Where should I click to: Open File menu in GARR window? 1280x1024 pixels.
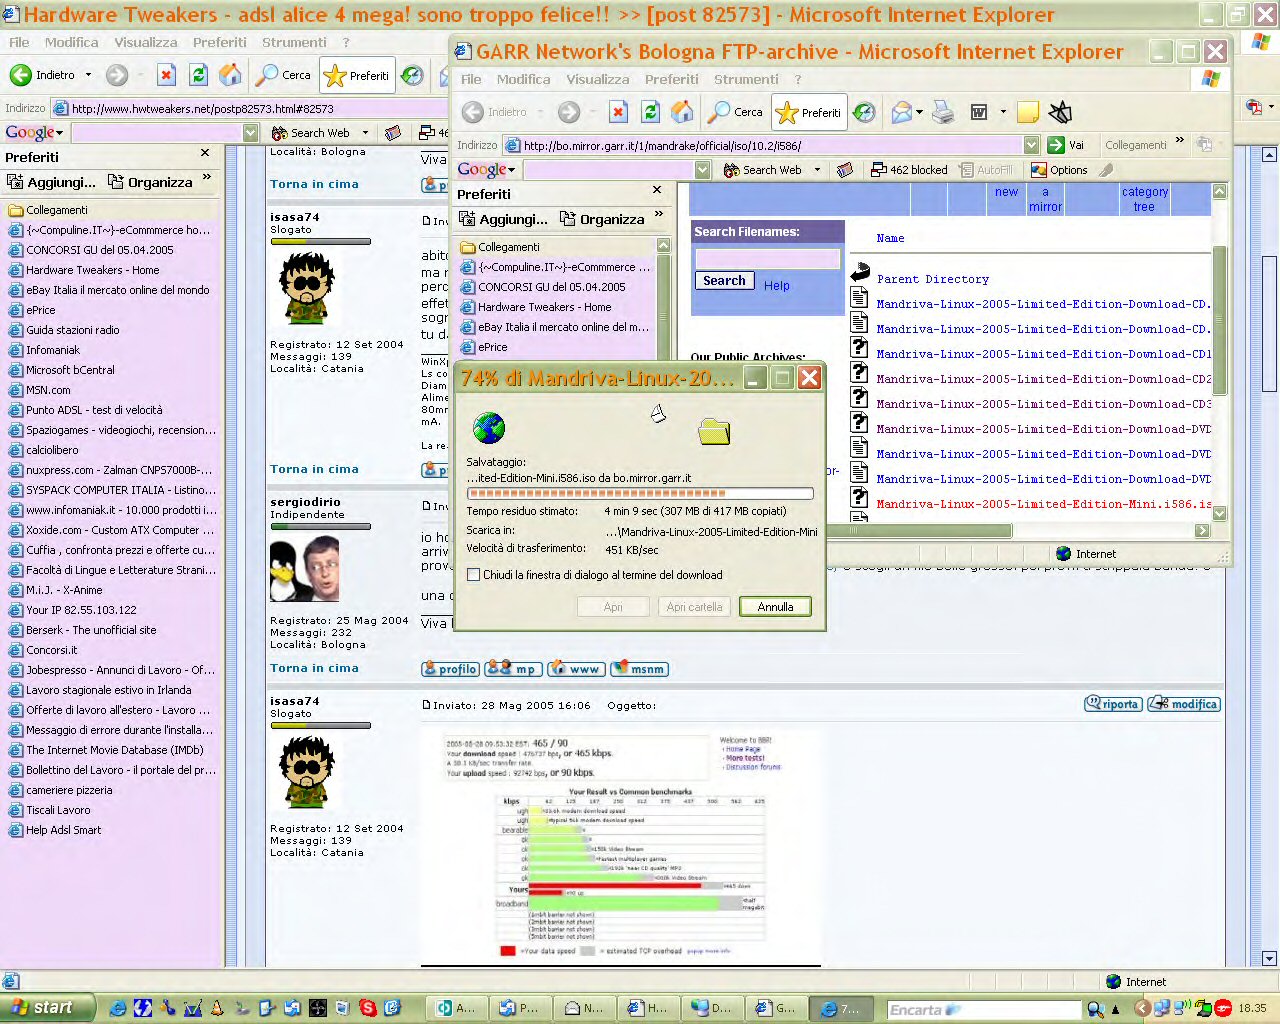471,79
